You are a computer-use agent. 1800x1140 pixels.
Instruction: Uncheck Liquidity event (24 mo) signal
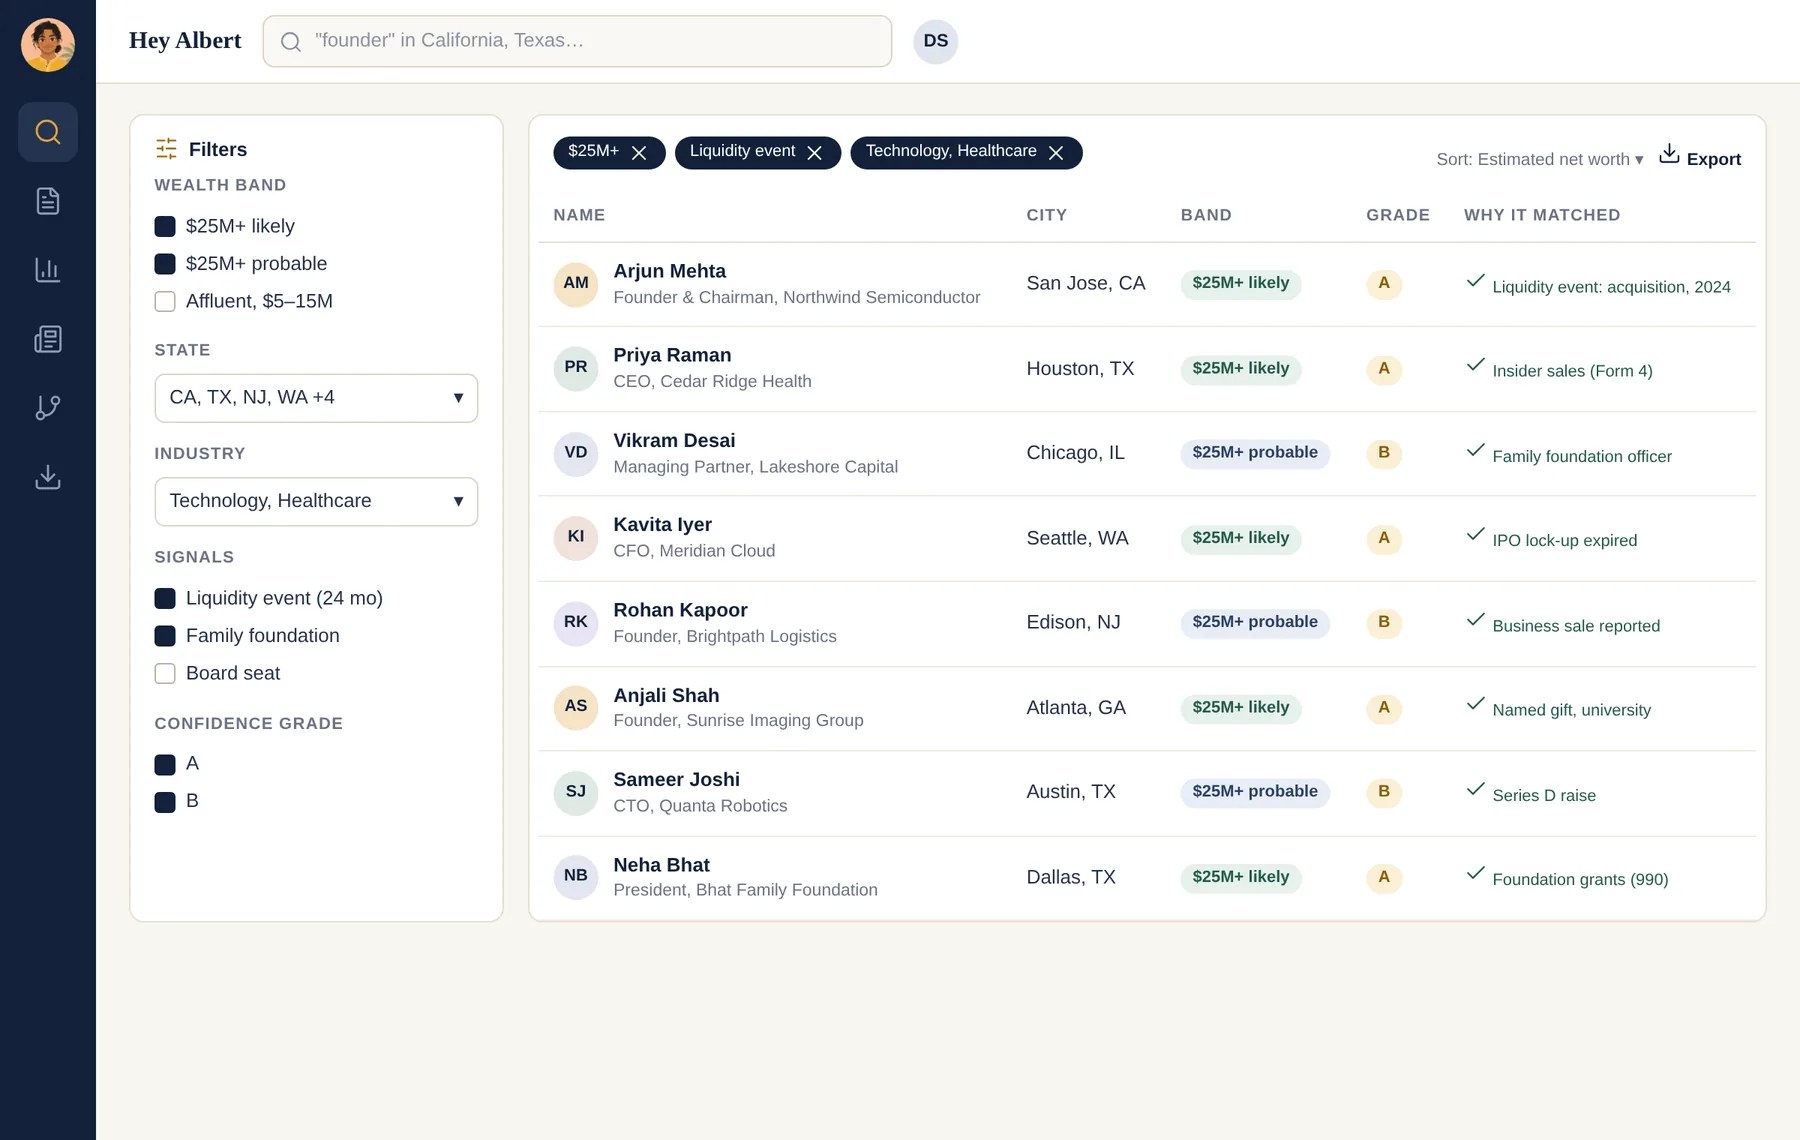coord(165,598)
